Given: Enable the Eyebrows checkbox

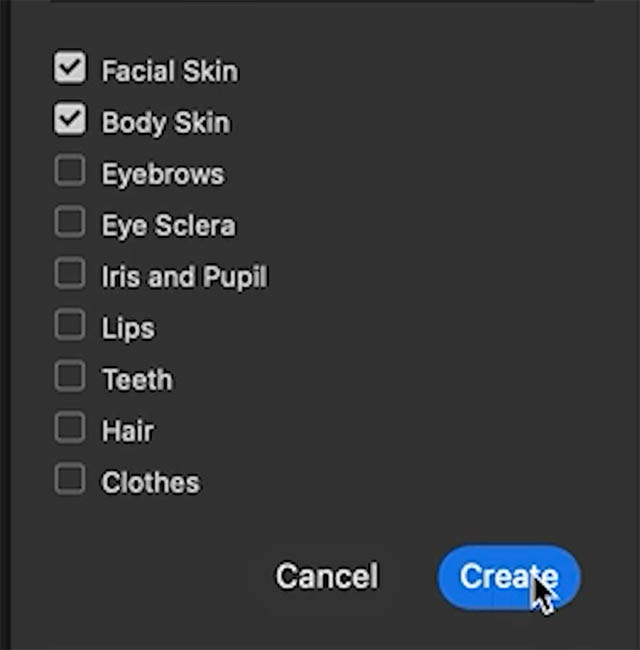Looking at the screenshot, I should pos(70,171).
